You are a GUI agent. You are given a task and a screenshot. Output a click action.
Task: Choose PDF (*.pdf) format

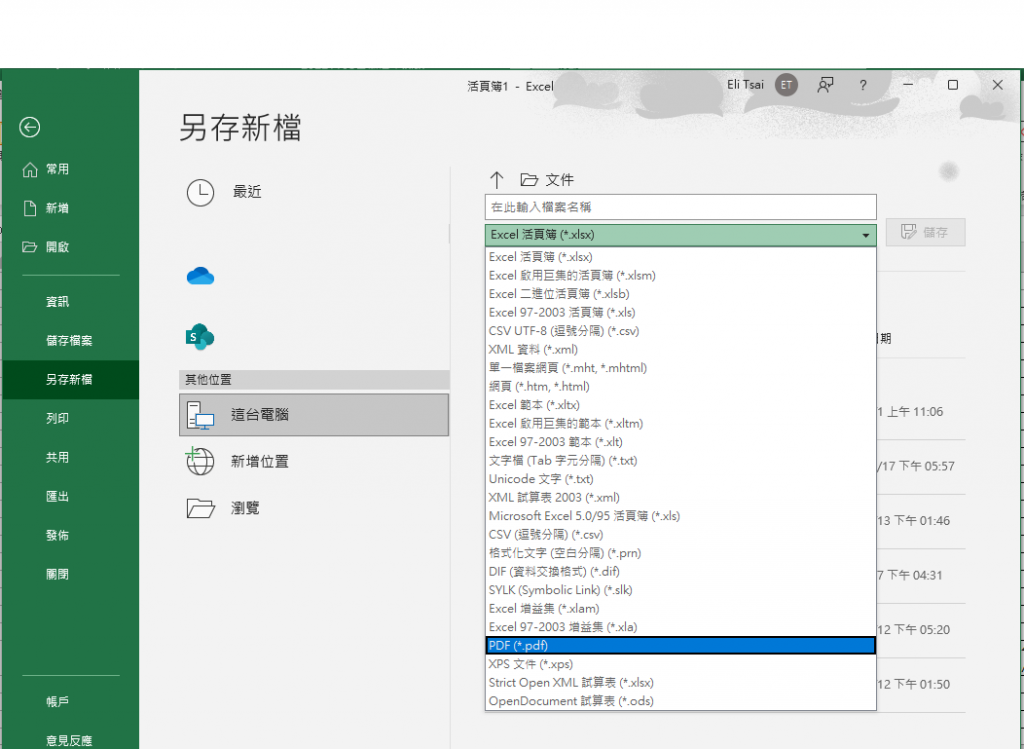pos(680,645)
